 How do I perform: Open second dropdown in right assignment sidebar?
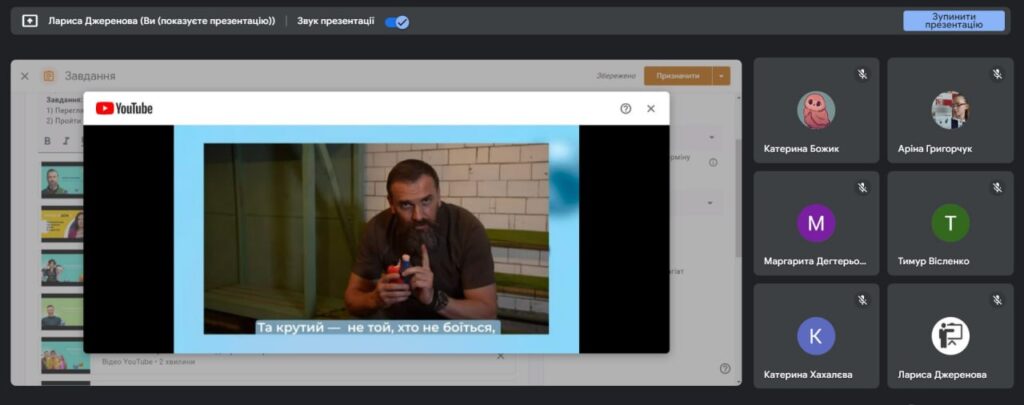(x=711, y=203)
